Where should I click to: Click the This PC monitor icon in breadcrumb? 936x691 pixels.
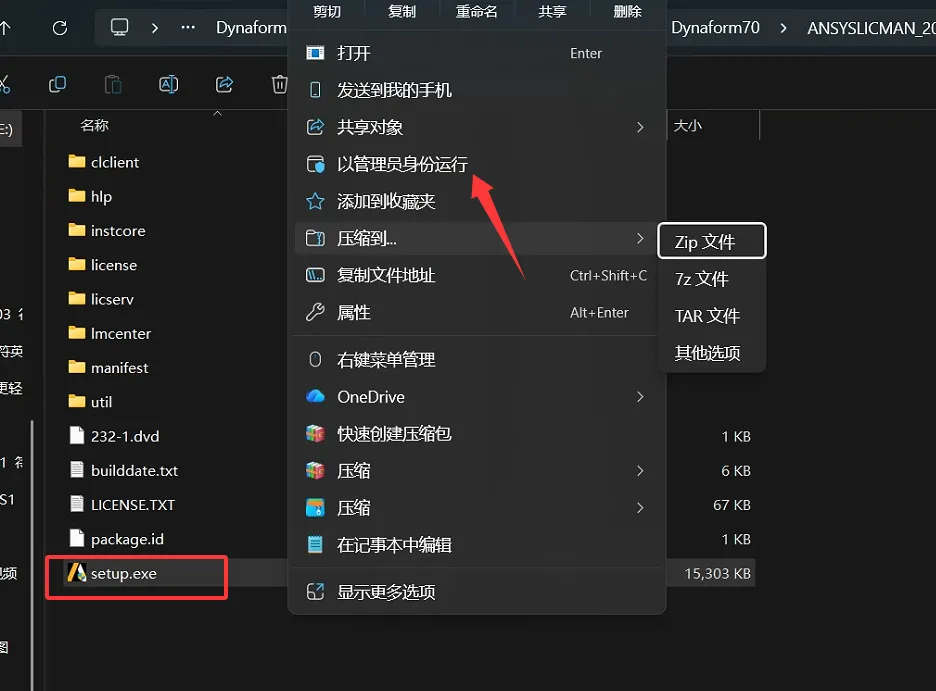pos(119,27)
